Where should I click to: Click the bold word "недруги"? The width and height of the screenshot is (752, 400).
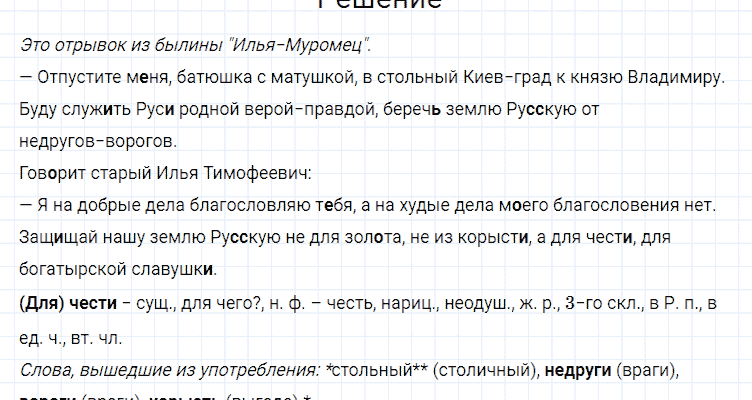(577, 370)
